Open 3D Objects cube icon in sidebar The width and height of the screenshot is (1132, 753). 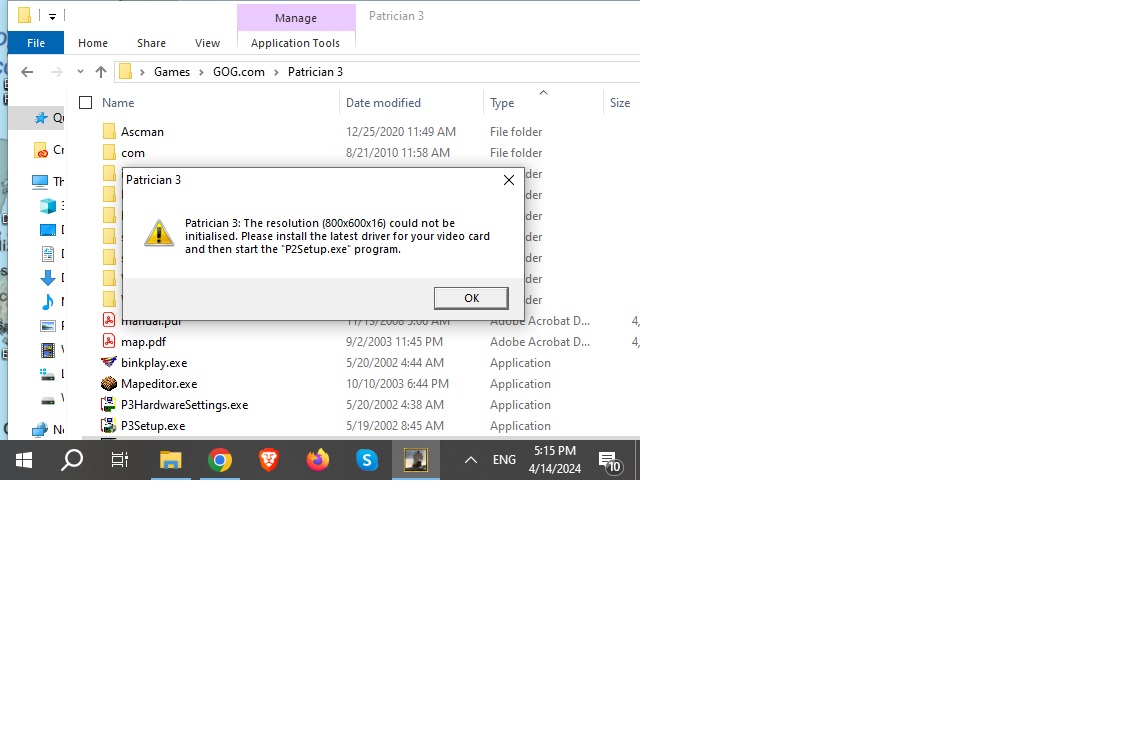[48, 206]
